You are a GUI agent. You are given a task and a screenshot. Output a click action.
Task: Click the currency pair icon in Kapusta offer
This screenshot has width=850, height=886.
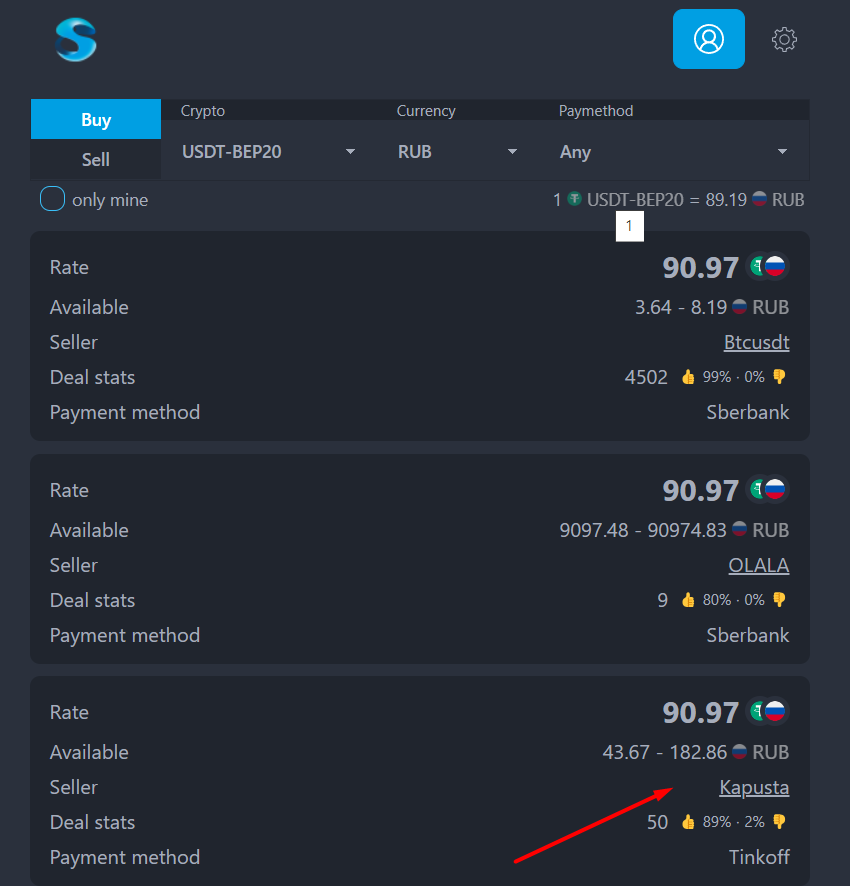[767, 711]
